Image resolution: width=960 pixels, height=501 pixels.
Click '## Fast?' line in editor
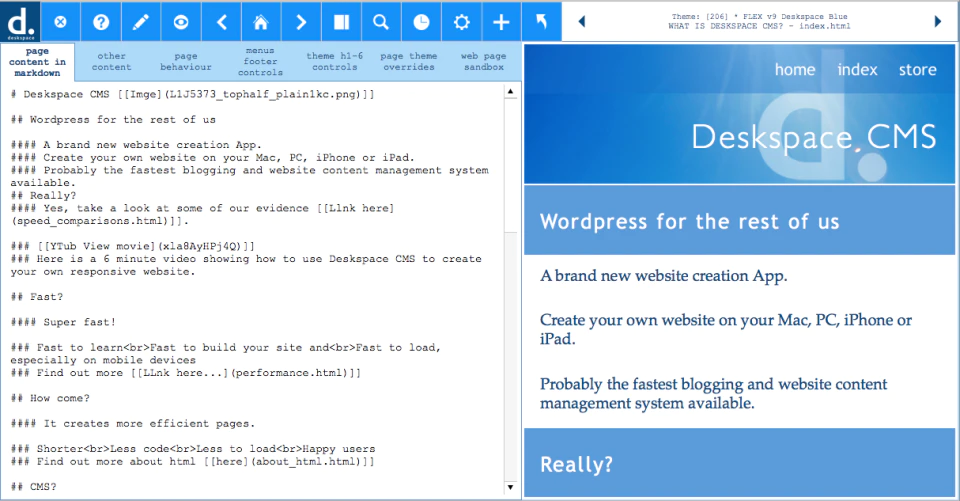click(37, 297)
